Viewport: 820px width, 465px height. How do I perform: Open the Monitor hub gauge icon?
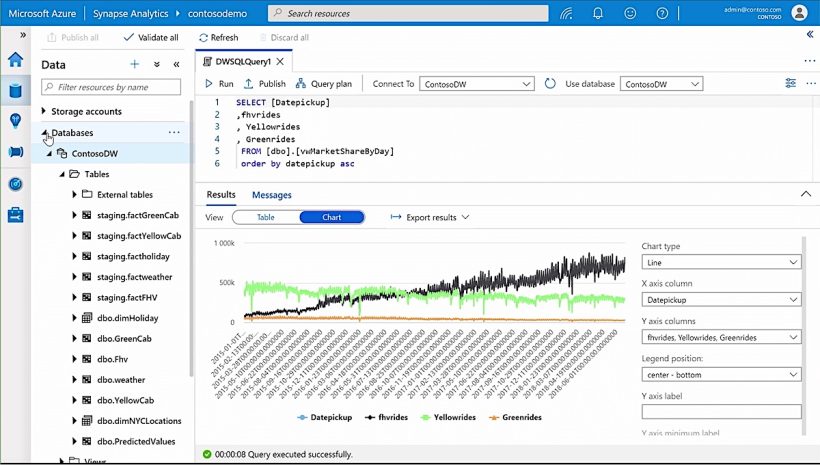pyautogui.click(x=15, y=184)
